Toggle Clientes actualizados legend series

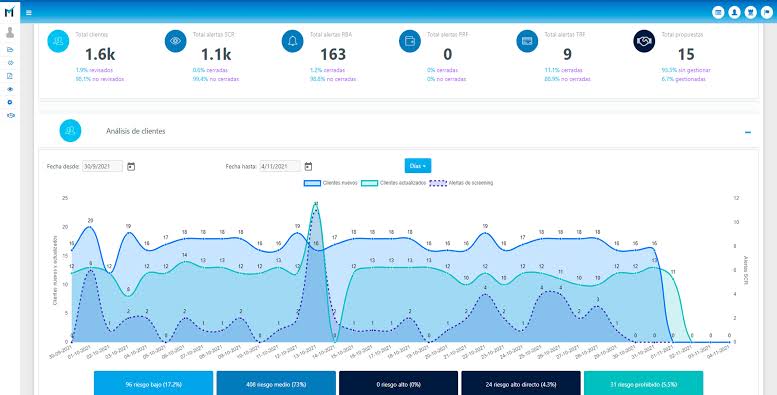point(393,183)
